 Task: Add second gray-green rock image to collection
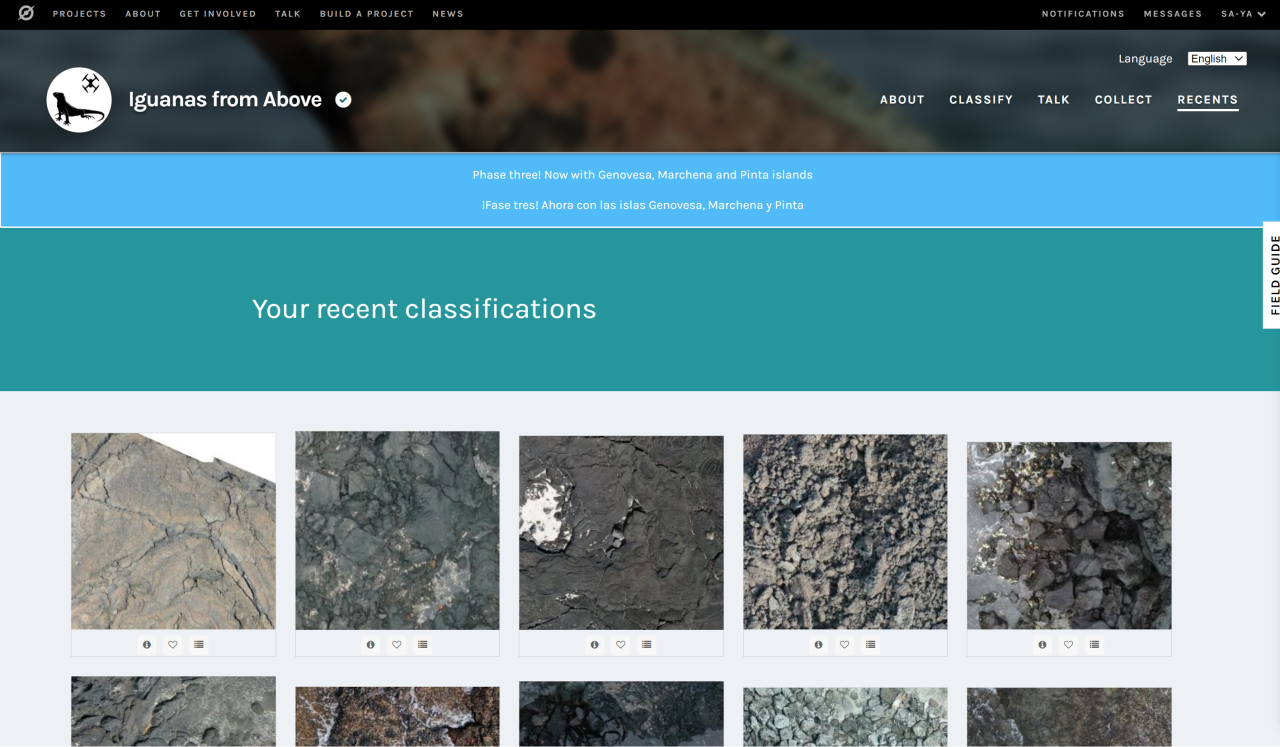click(423, 645)
